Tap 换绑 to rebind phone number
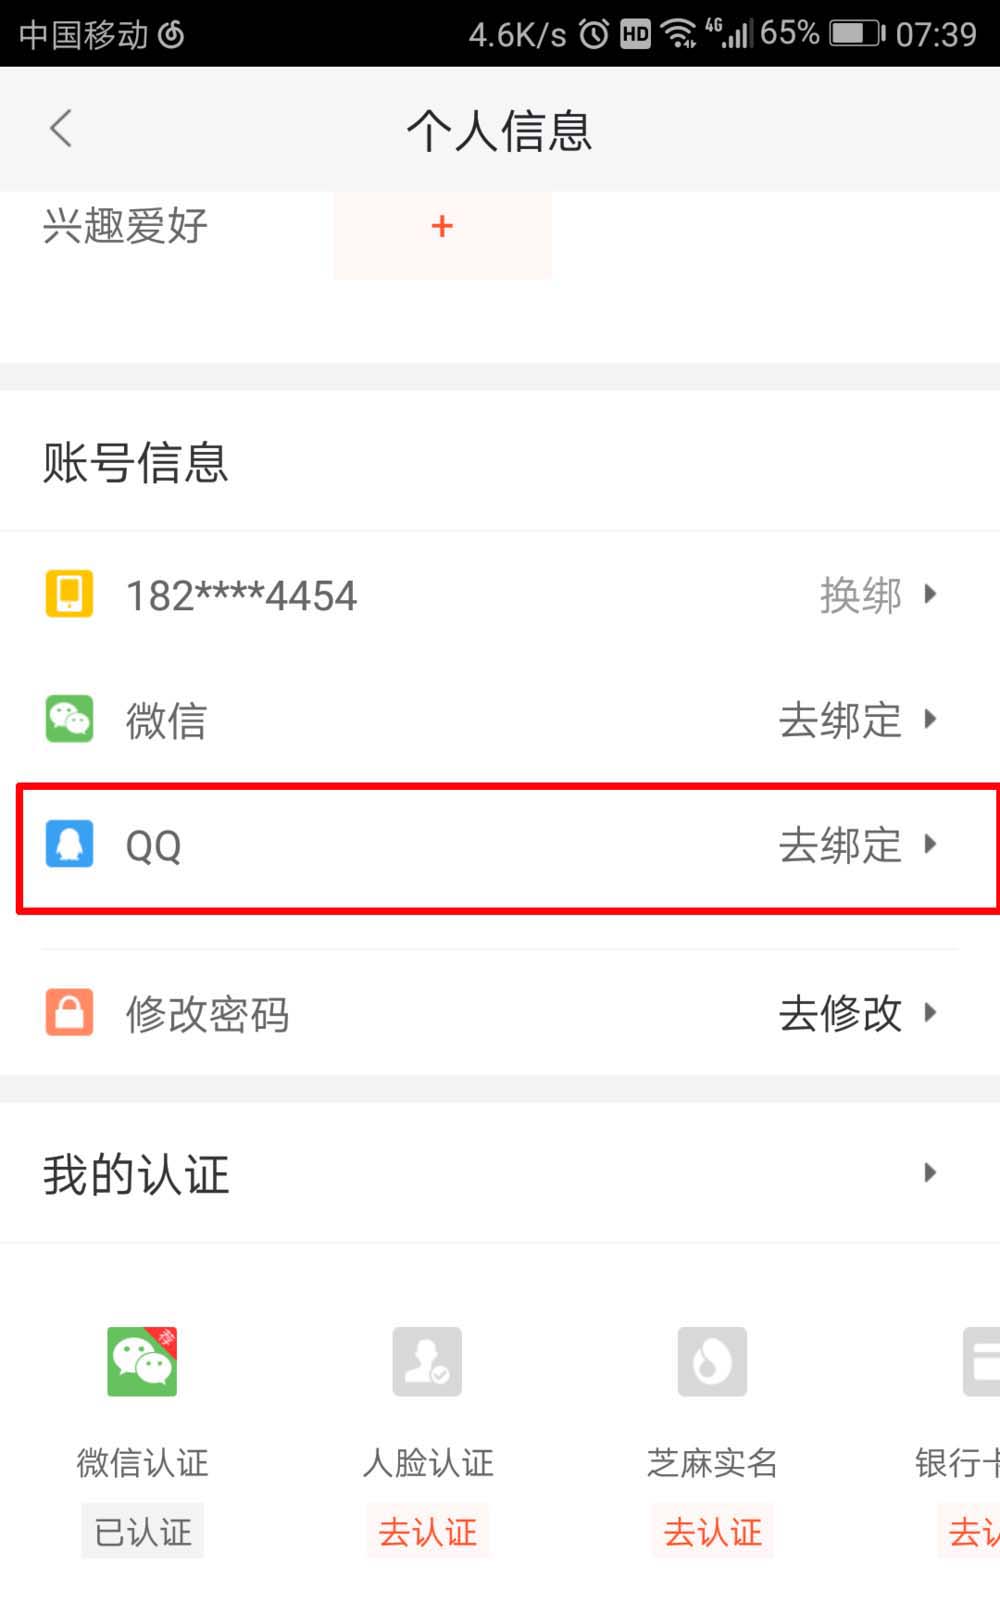This screenshot has width=1000, height=1610. tap(860, 595)
